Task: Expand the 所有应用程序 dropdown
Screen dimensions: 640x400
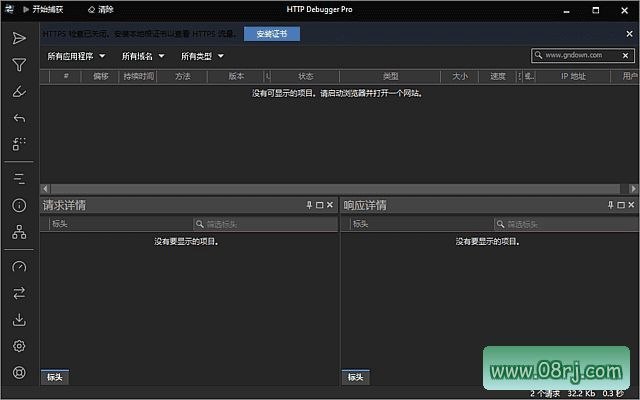Action: 76,56
